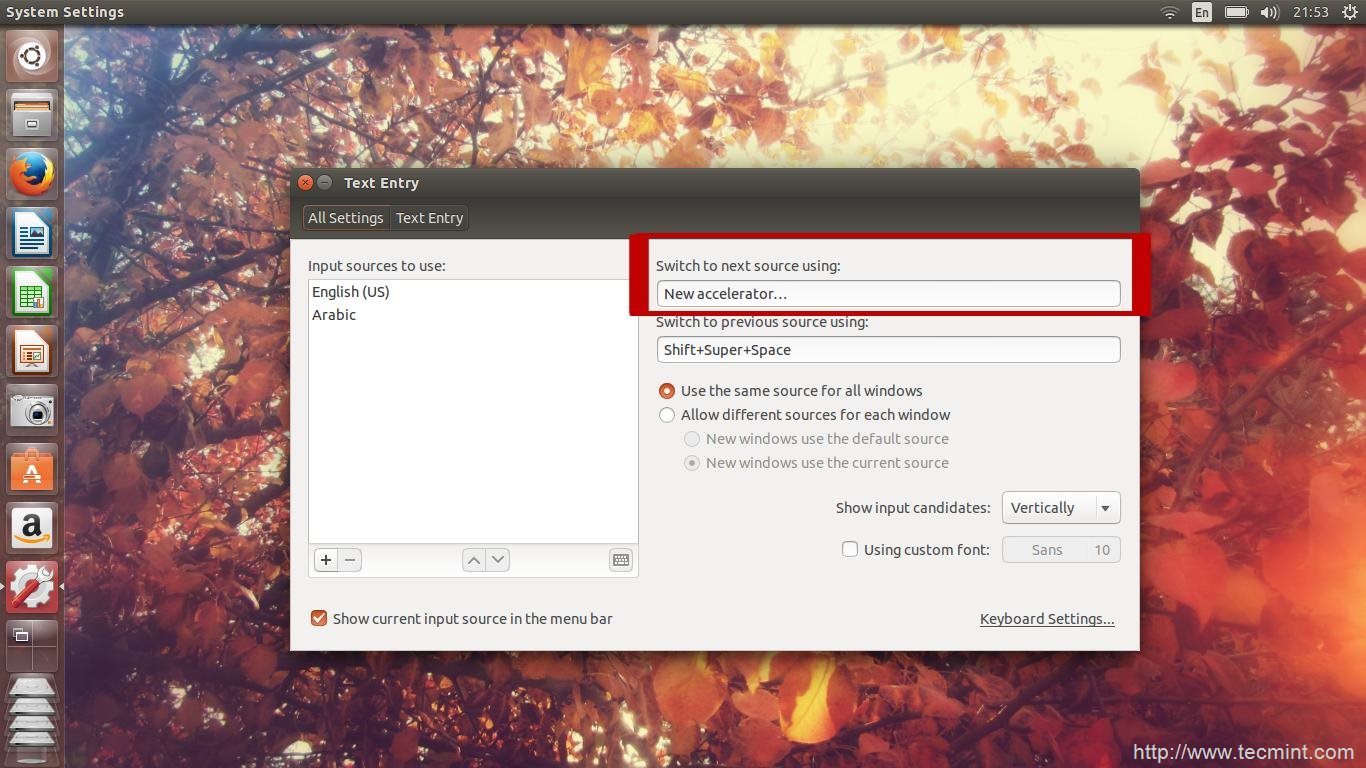Minimize the Text Entry window
This screenshot has width=1366, height=768.
coord(324,183)
